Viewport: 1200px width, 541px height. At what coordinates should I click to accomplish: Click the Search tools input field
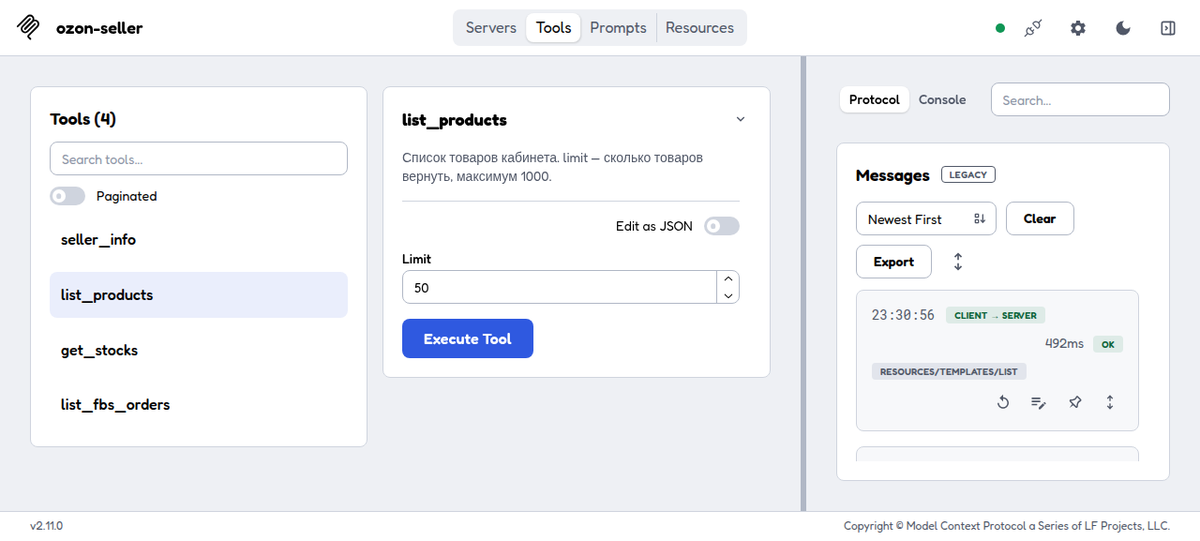(x=199, y=159)
